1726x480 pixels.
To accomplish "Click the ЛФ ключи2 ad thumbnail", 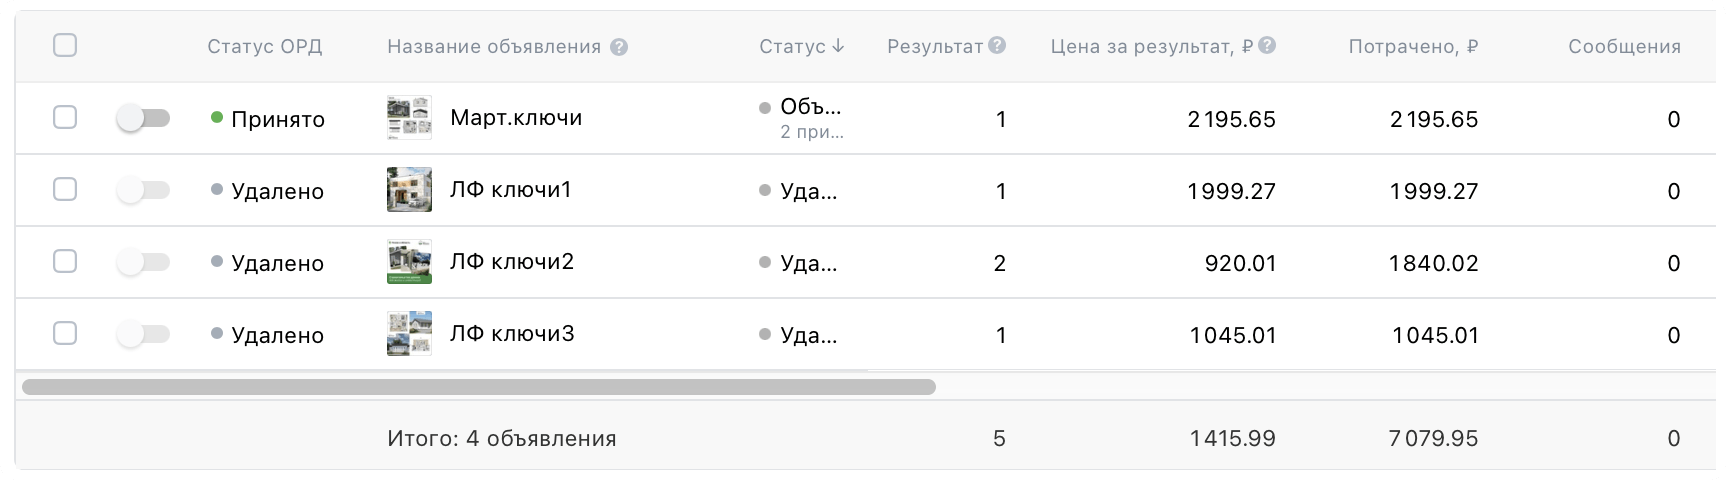I will (409, 262).
